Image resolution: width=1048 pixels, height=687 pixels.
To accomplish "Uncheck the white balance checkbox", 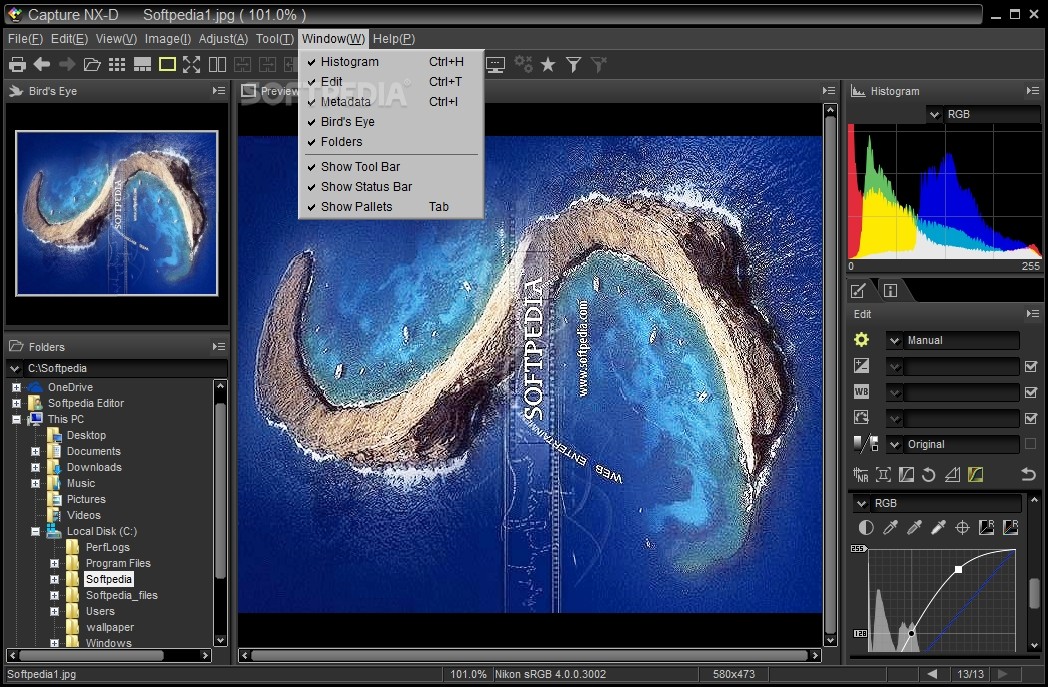I will click(1031, 392).
